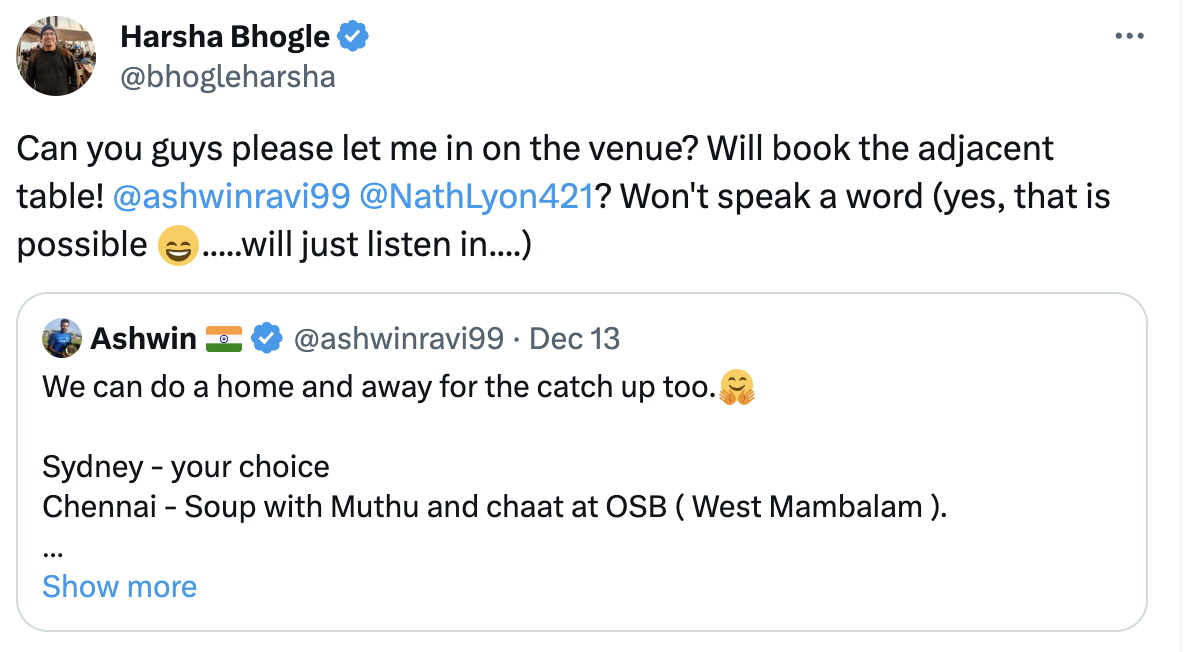Click the "Sydney - your choice" line
This screenshot has width=1196, height=652.
tap(186, 467)
